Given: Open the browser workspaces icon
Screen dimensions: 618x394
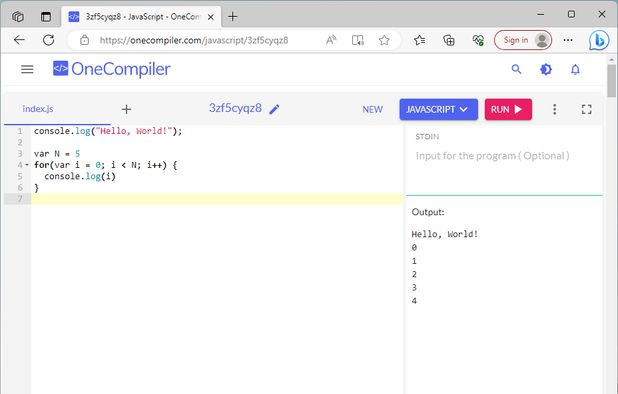Looking at the screenshot, I should [18, 17].
